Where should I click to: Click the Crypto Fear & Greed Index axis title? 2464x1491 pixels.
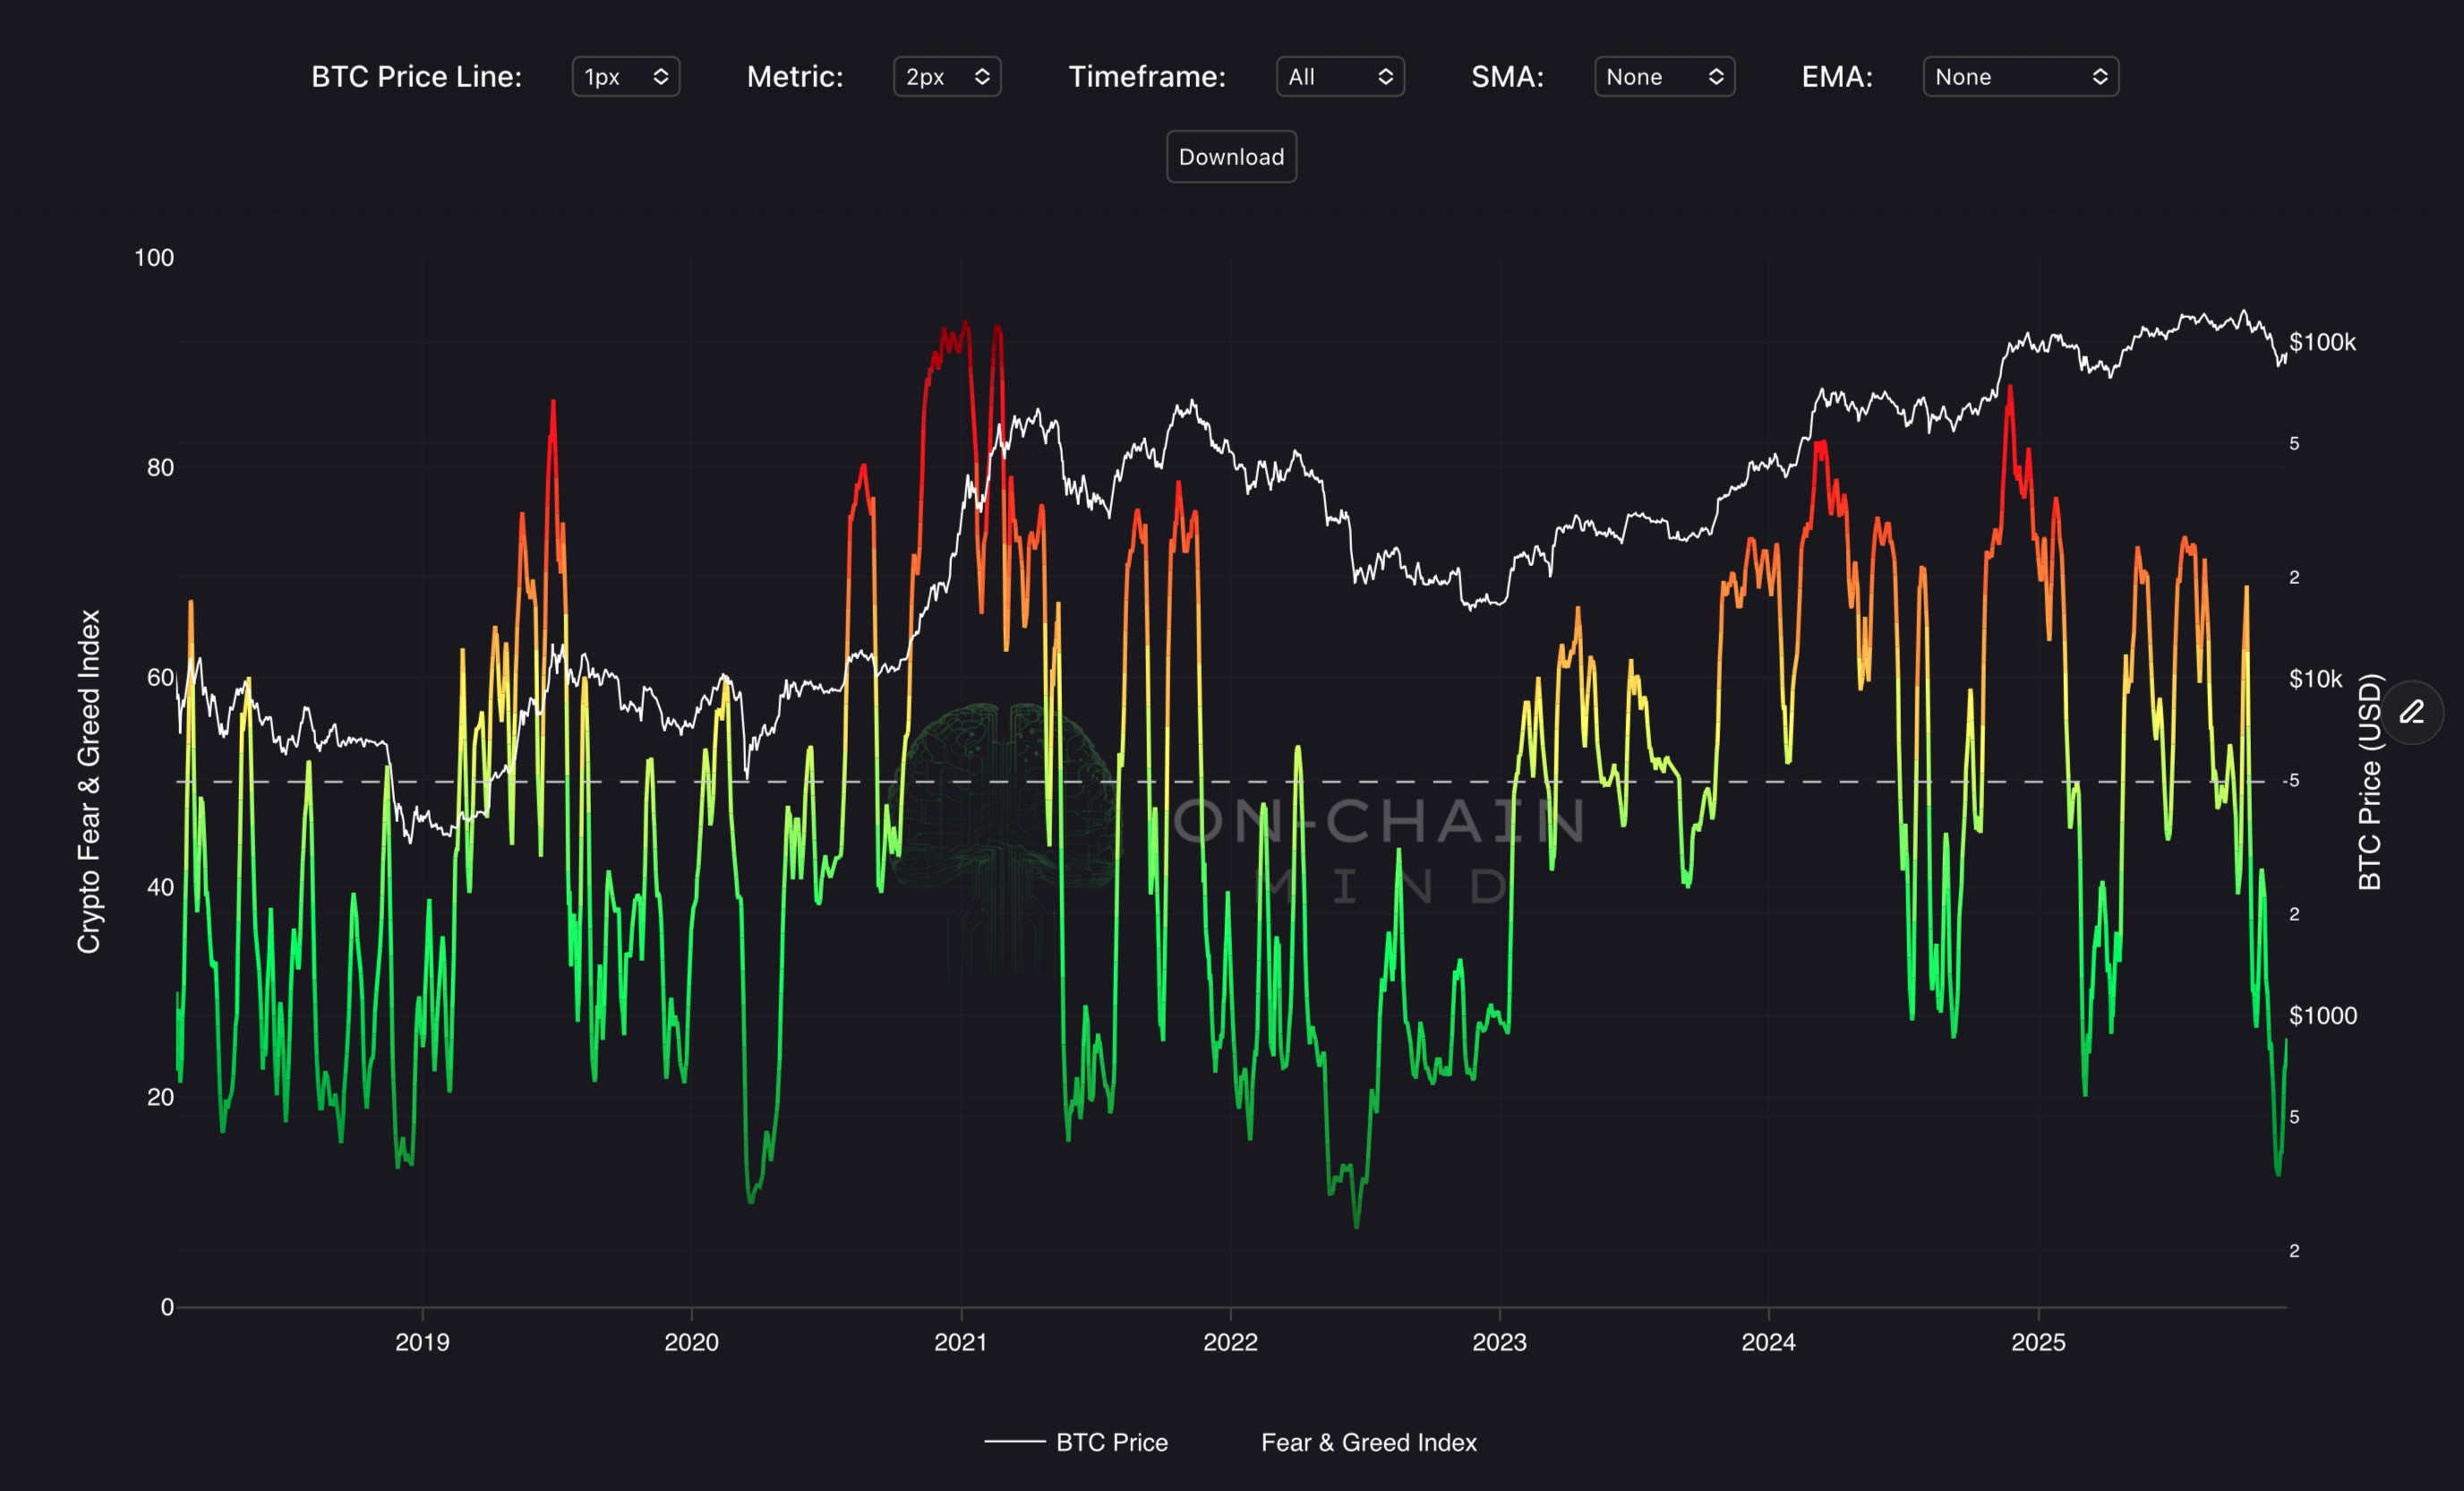[x=89, y=781]
